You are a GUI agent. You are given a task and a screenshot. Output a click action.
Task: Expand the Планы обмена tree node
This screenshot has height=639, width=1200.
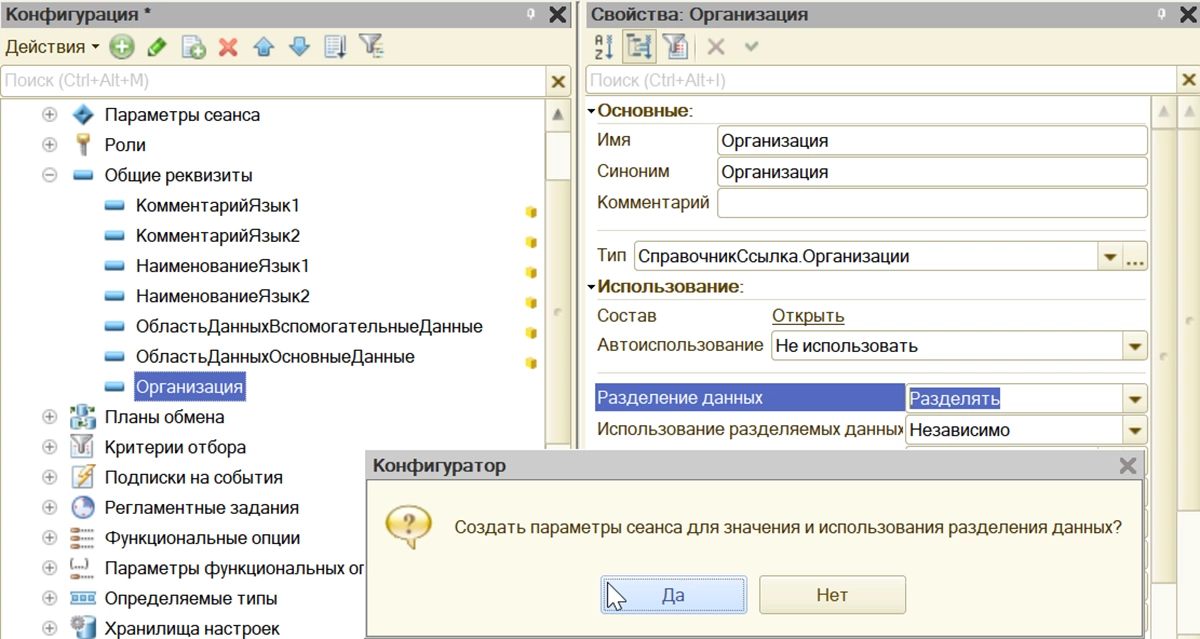click(x=49, y=417)
